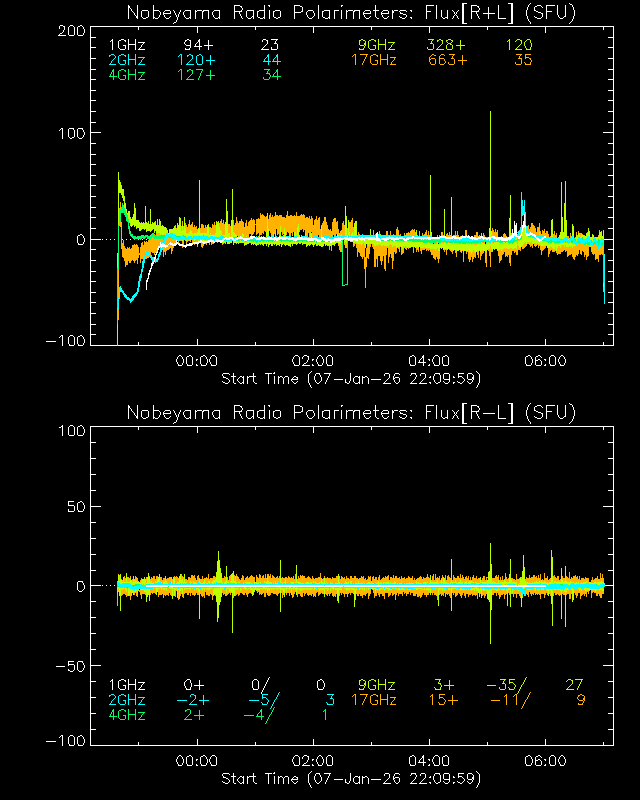Image resolution: width=640 pixels, height=800 pixels.
Task: Click the 328+ value beside 9GHz in top plot
Action: (x=446, y=46)
